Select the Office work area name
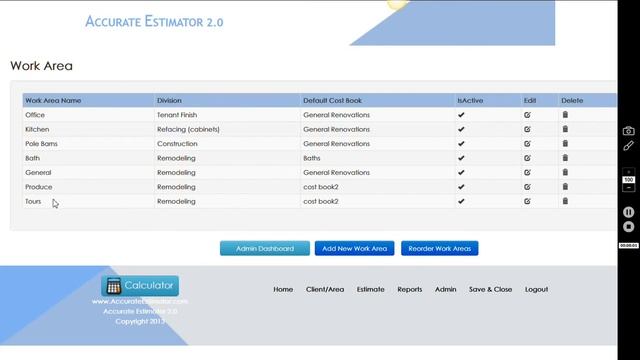This screenshot has height=360, width=640. [x=35, y=115]
